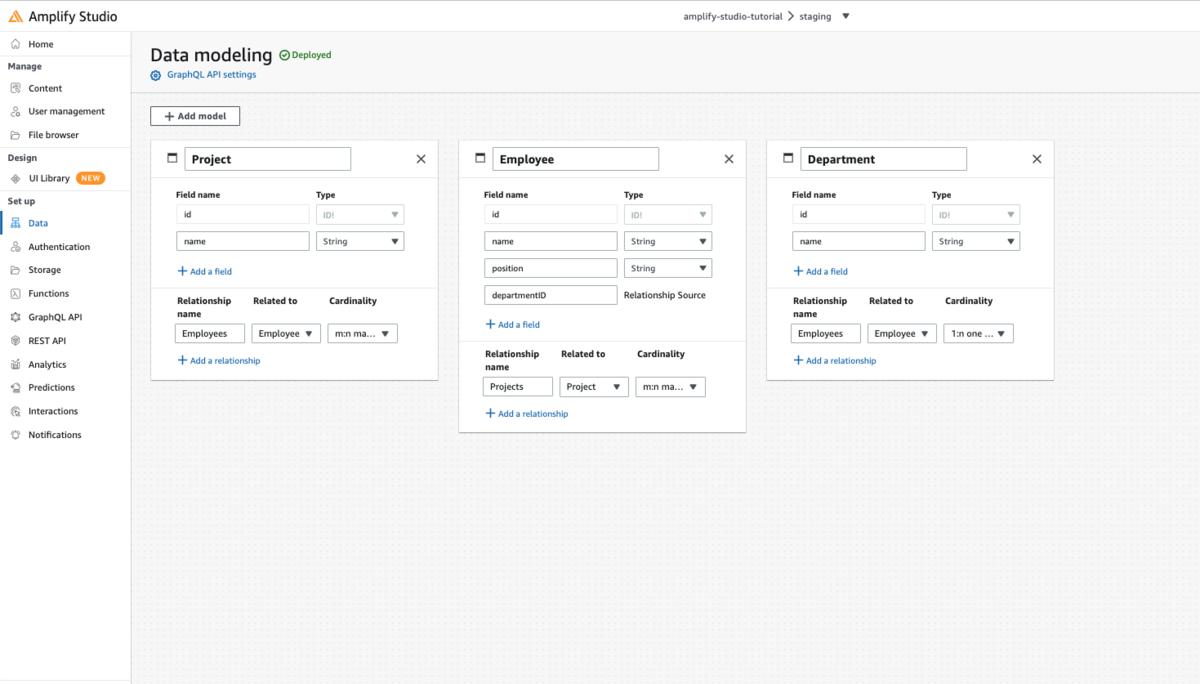
Task: Open Employee's m:n cardinality dropdown
Action: click(x=671, y=387)
